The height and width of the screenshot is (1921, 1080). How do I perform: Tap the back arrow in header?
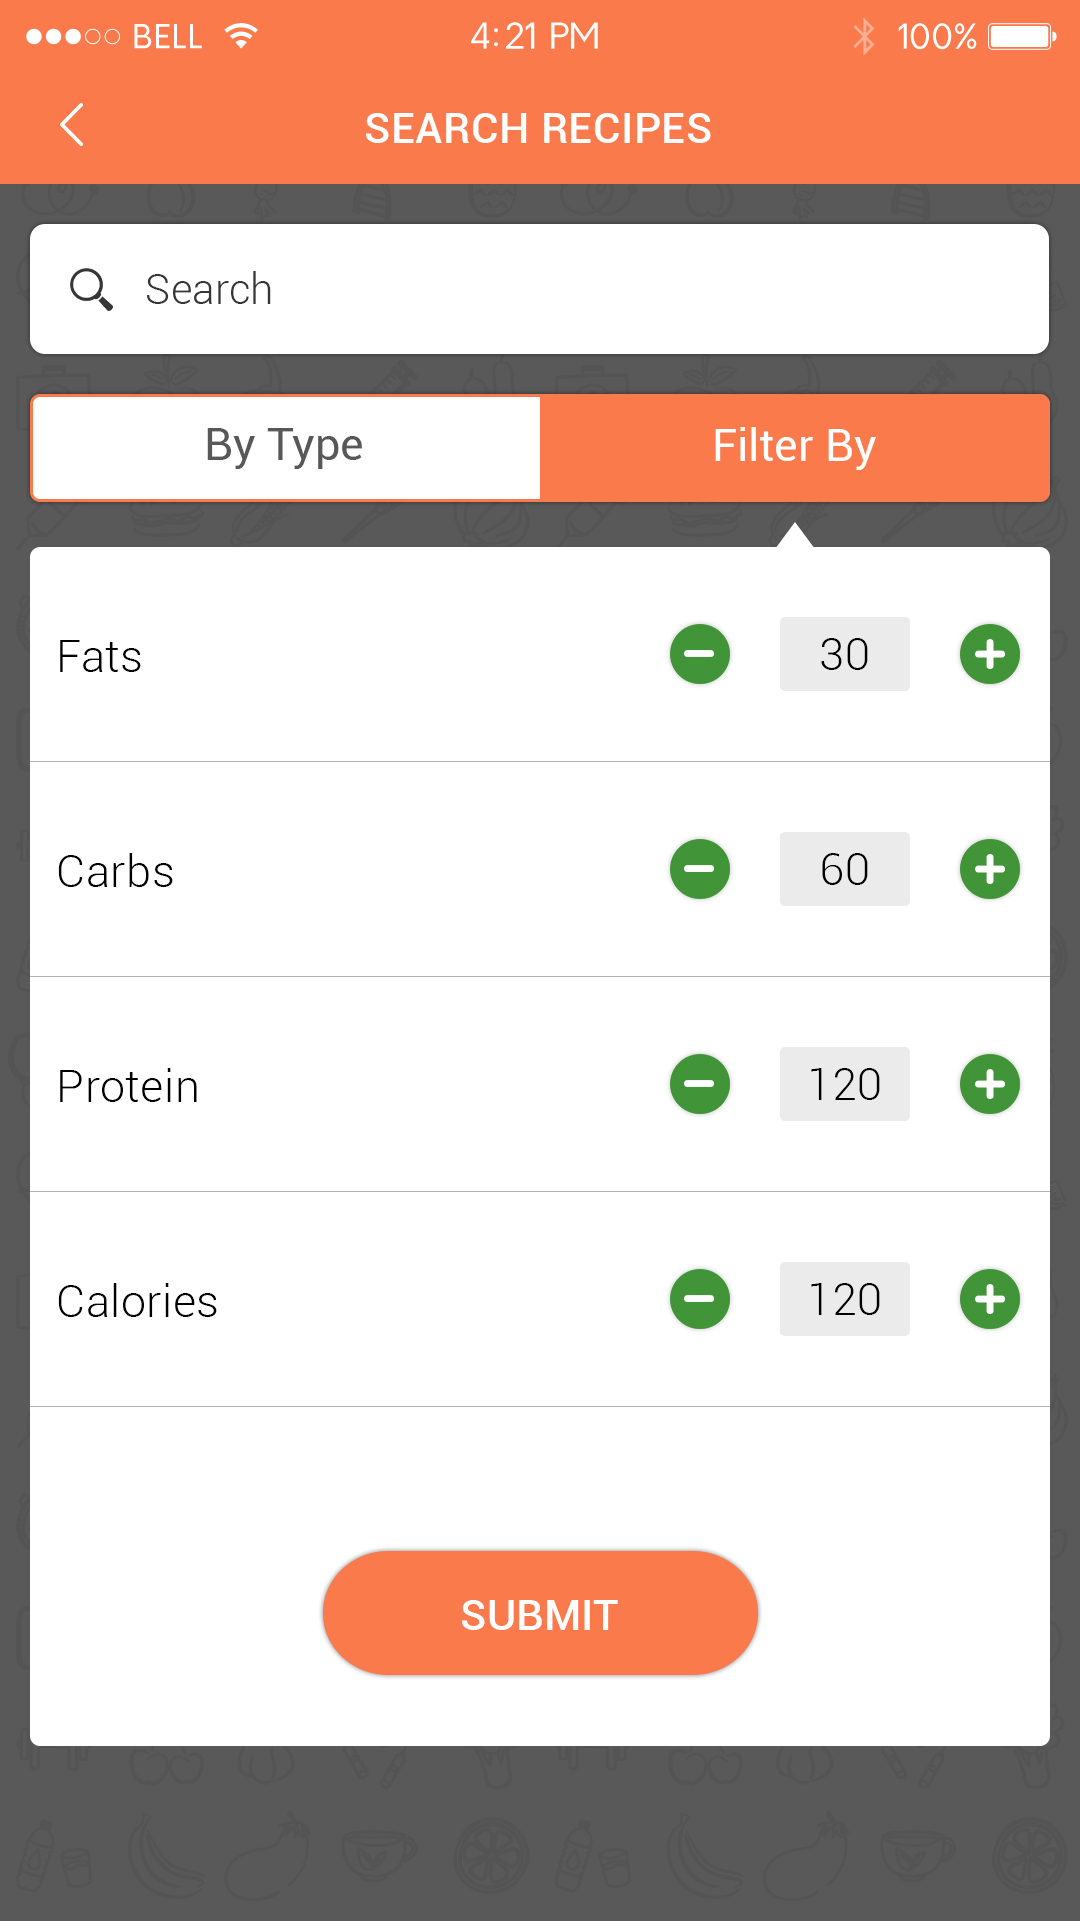pyautogui.click(x=72, y=126)
